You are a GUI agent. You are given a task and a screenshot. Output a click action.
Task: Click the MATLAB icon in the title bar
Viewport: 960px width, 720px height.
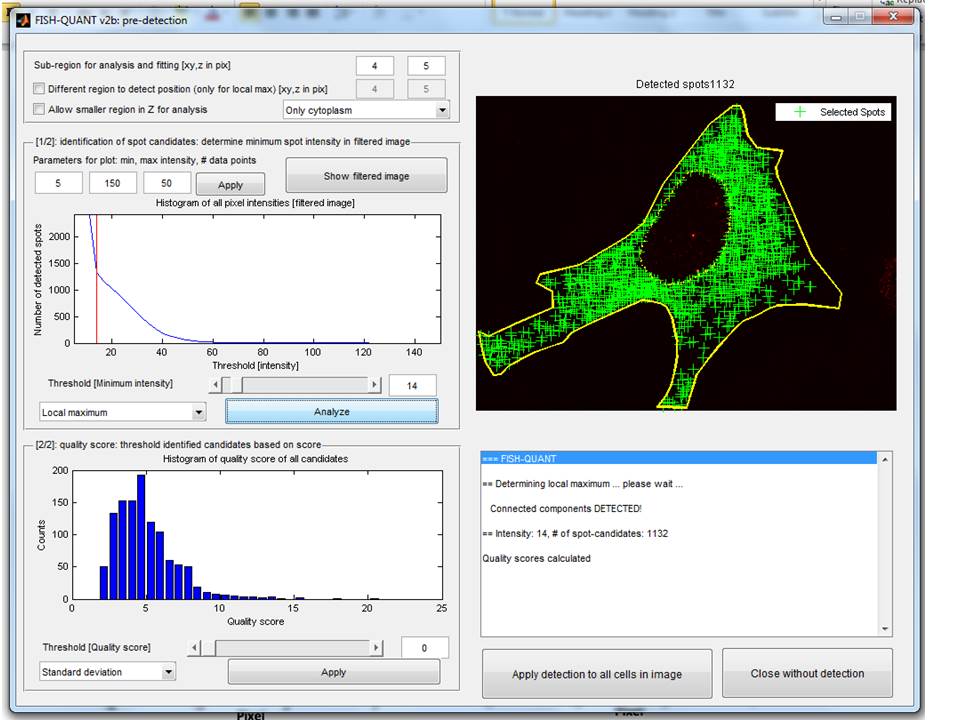click(23, 19)
